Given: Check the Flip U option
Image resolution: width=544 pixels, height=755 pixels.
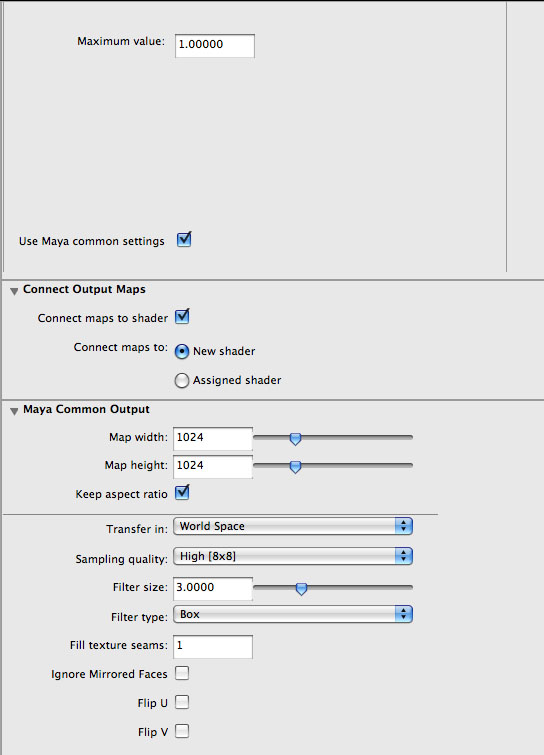Looking at the screenshot, I should [182, 702].
